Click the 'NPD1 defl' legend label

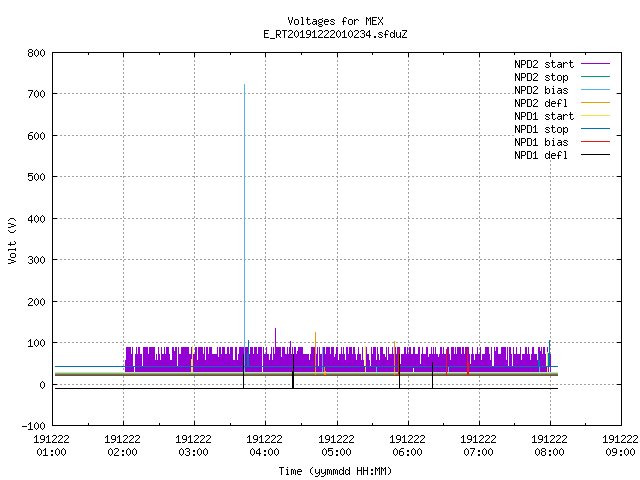coord(541,156)
